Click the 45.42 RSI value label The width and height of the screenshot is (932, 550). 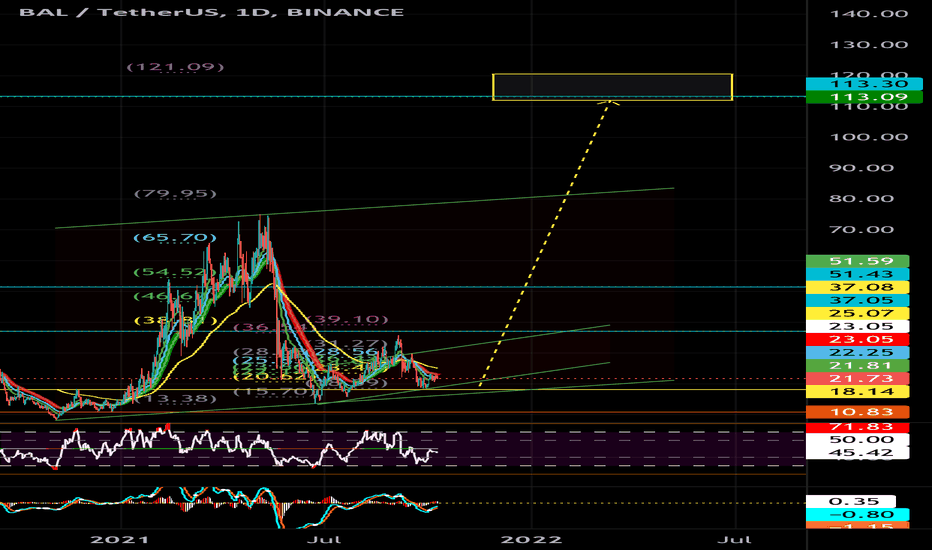tap(858, 453)
